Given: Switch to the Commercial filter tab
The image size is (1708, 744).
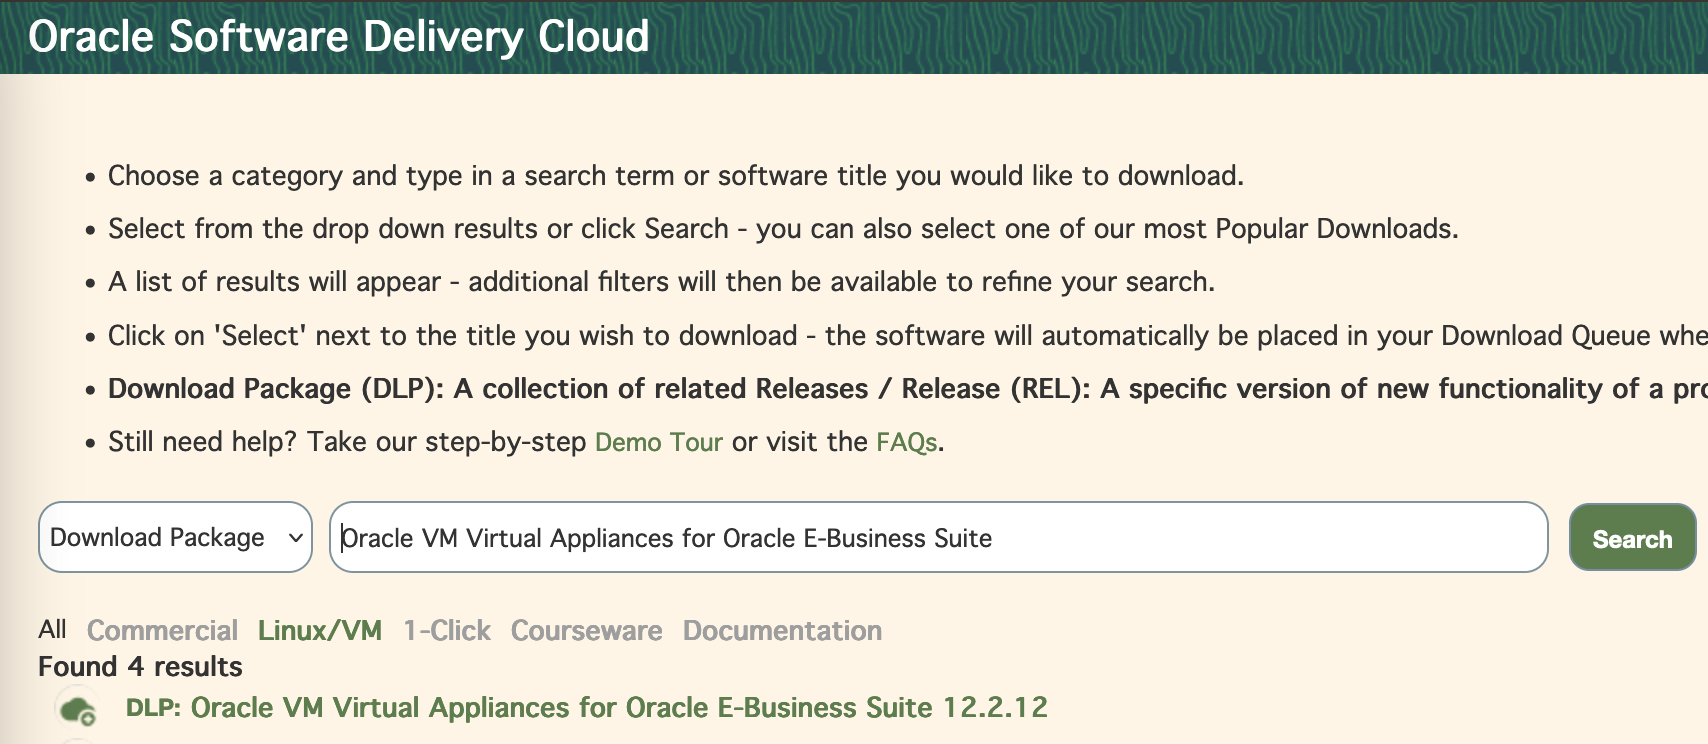Looking at the screenshot, I should (162, 631).
